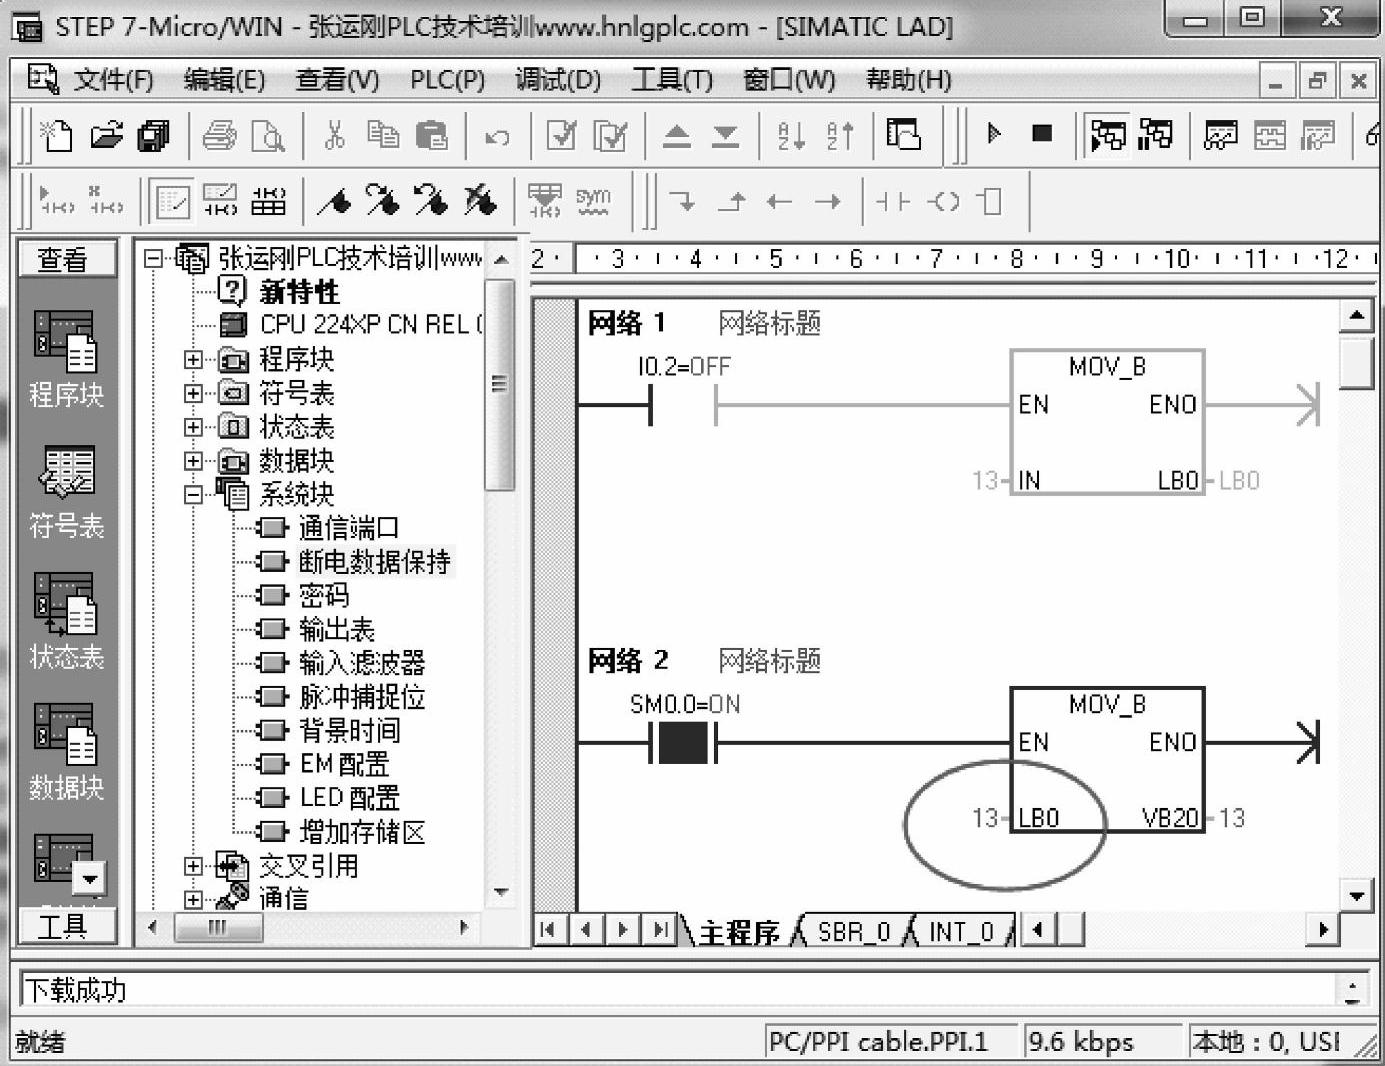Compile the current program block
Screen dimensions: 1385x1066
coord(561,135)
